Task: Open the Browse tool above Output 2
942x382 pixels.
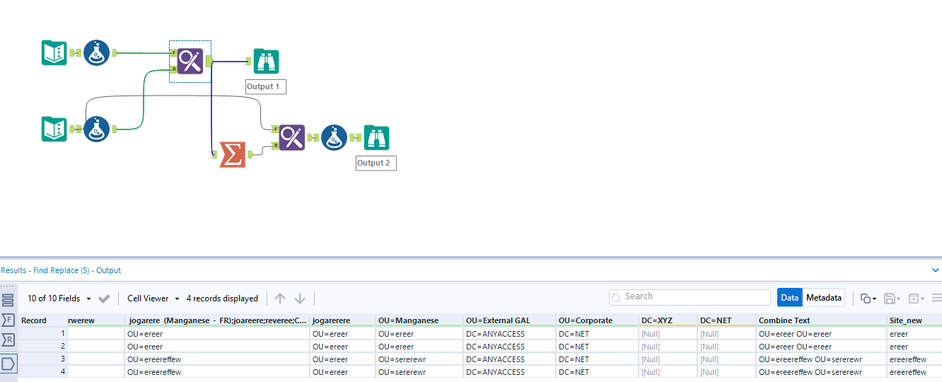Action: tap(377, 138)
